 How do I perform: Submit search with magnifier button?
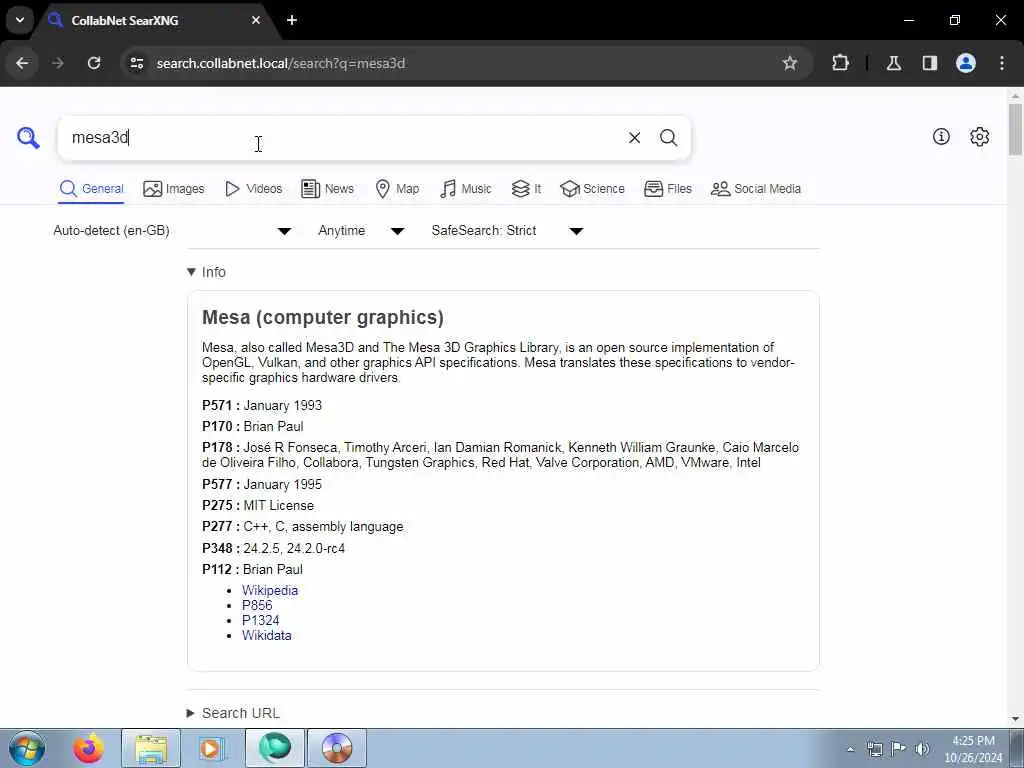point(668,138)
